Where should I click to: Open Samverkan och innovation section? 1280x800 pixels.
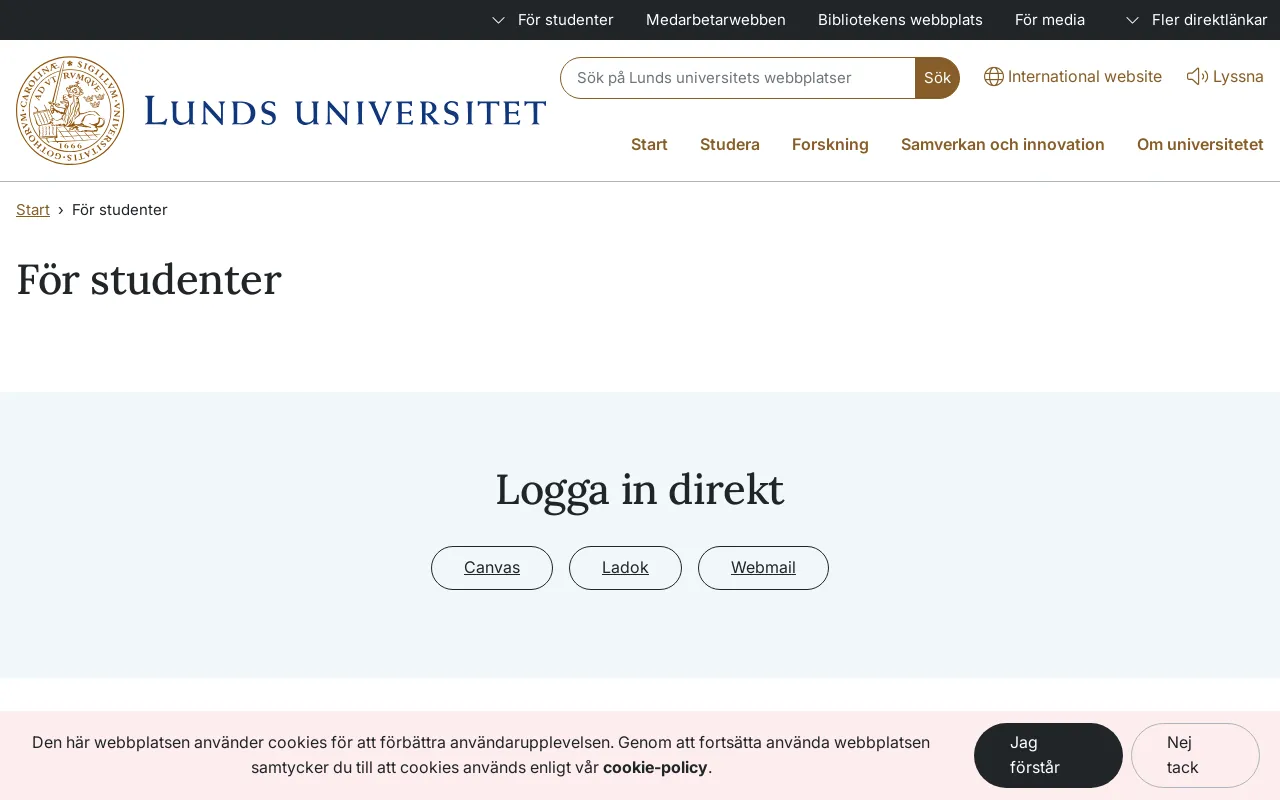tap(1003, 144)
